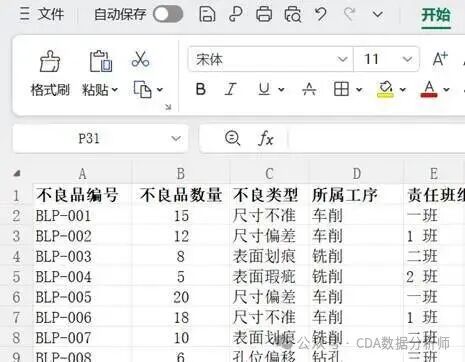Click the 所属工序 header cell
The image size is (465, 362).
pos(357,195)
